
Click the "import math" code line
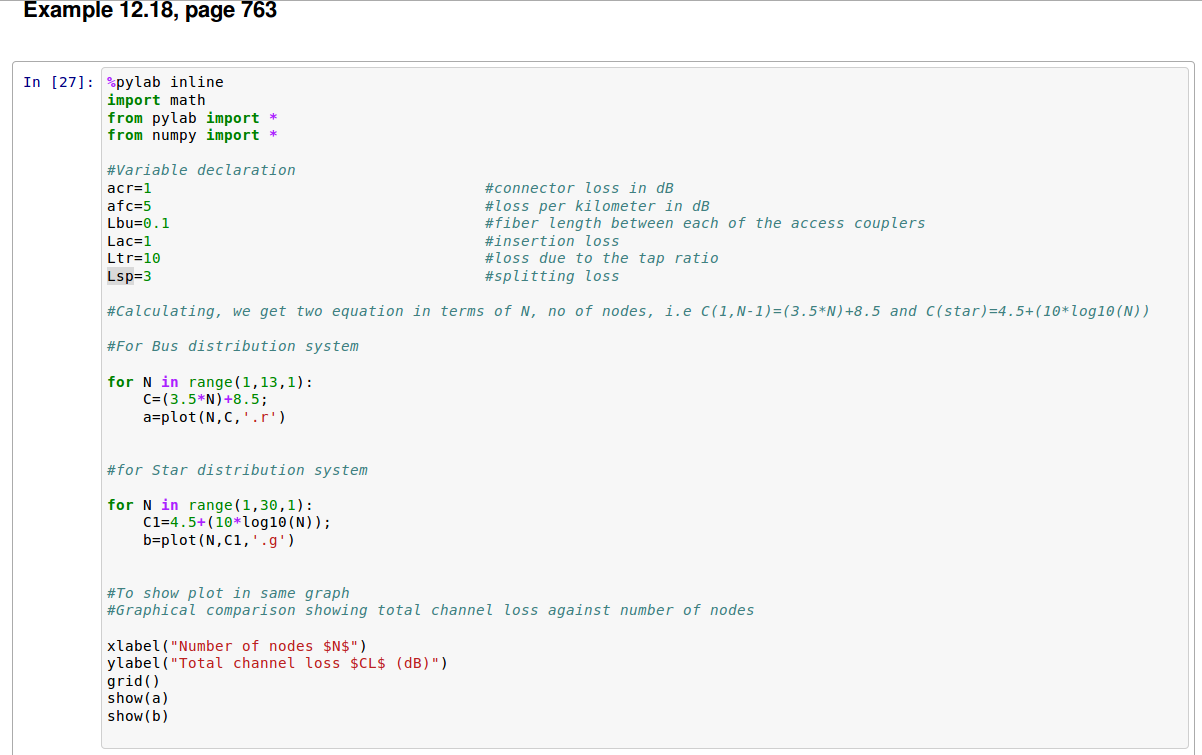click(x=156, y=100)
